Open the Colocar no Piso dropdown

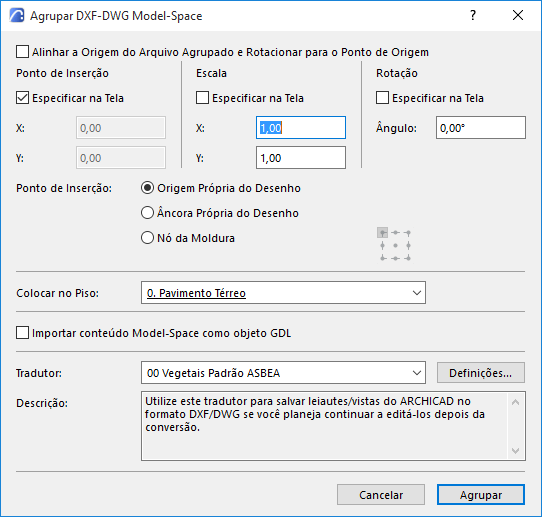[283, 293]
